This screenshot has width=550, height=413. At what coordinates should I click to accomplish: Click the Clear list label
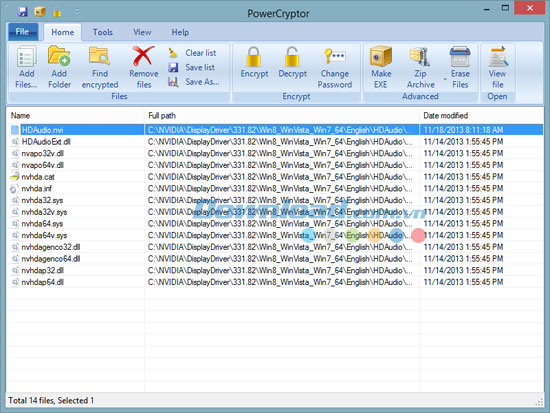tap(201, 53)
